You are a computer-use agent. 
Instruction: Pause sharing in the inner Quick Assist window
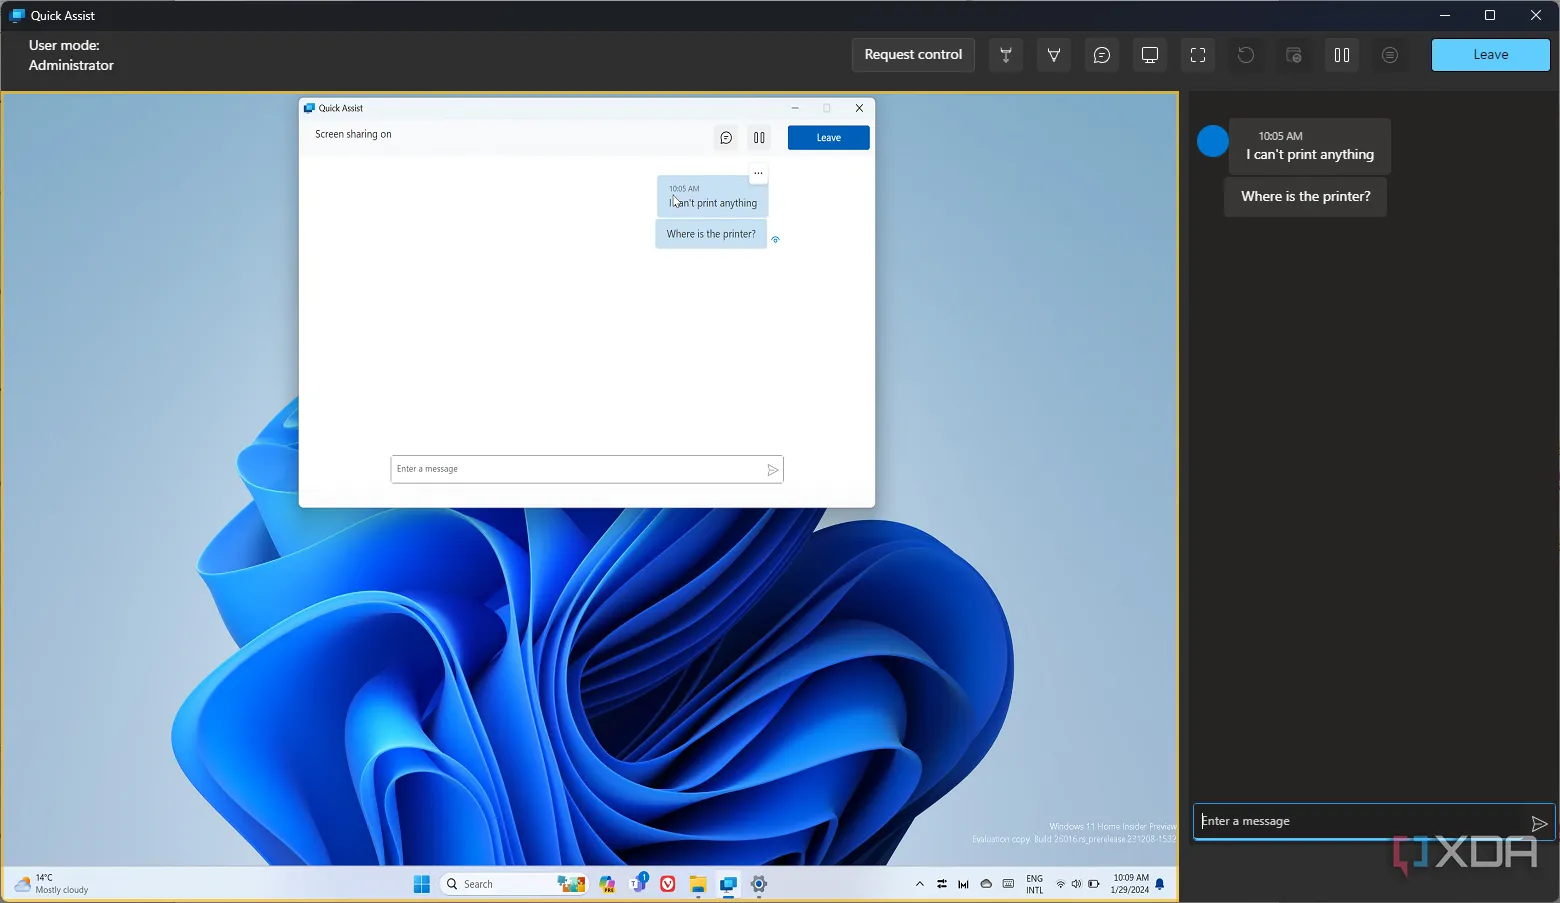coord(759,137)
